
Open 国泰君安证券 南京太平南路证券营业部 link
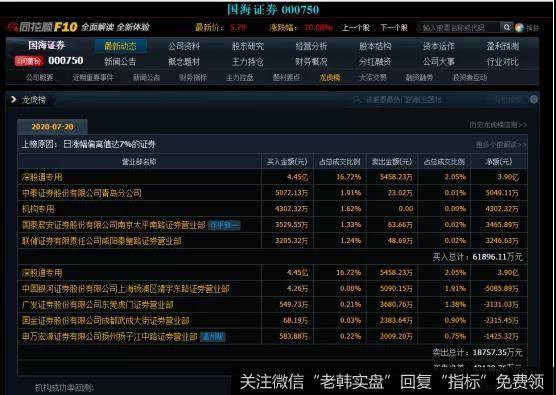pos(113,225)
